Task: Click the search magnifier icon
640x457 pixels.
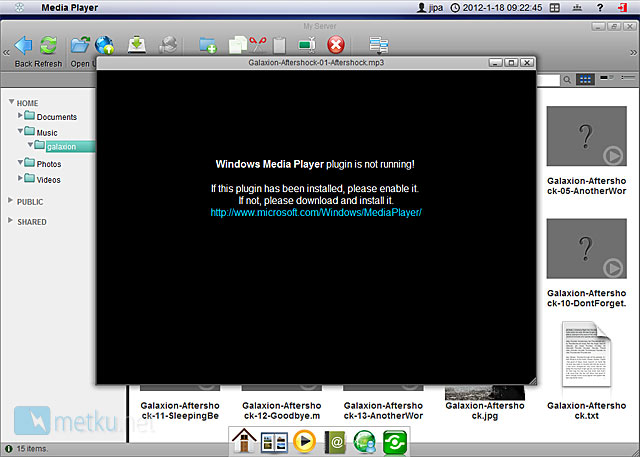Action: click(567, 80)
